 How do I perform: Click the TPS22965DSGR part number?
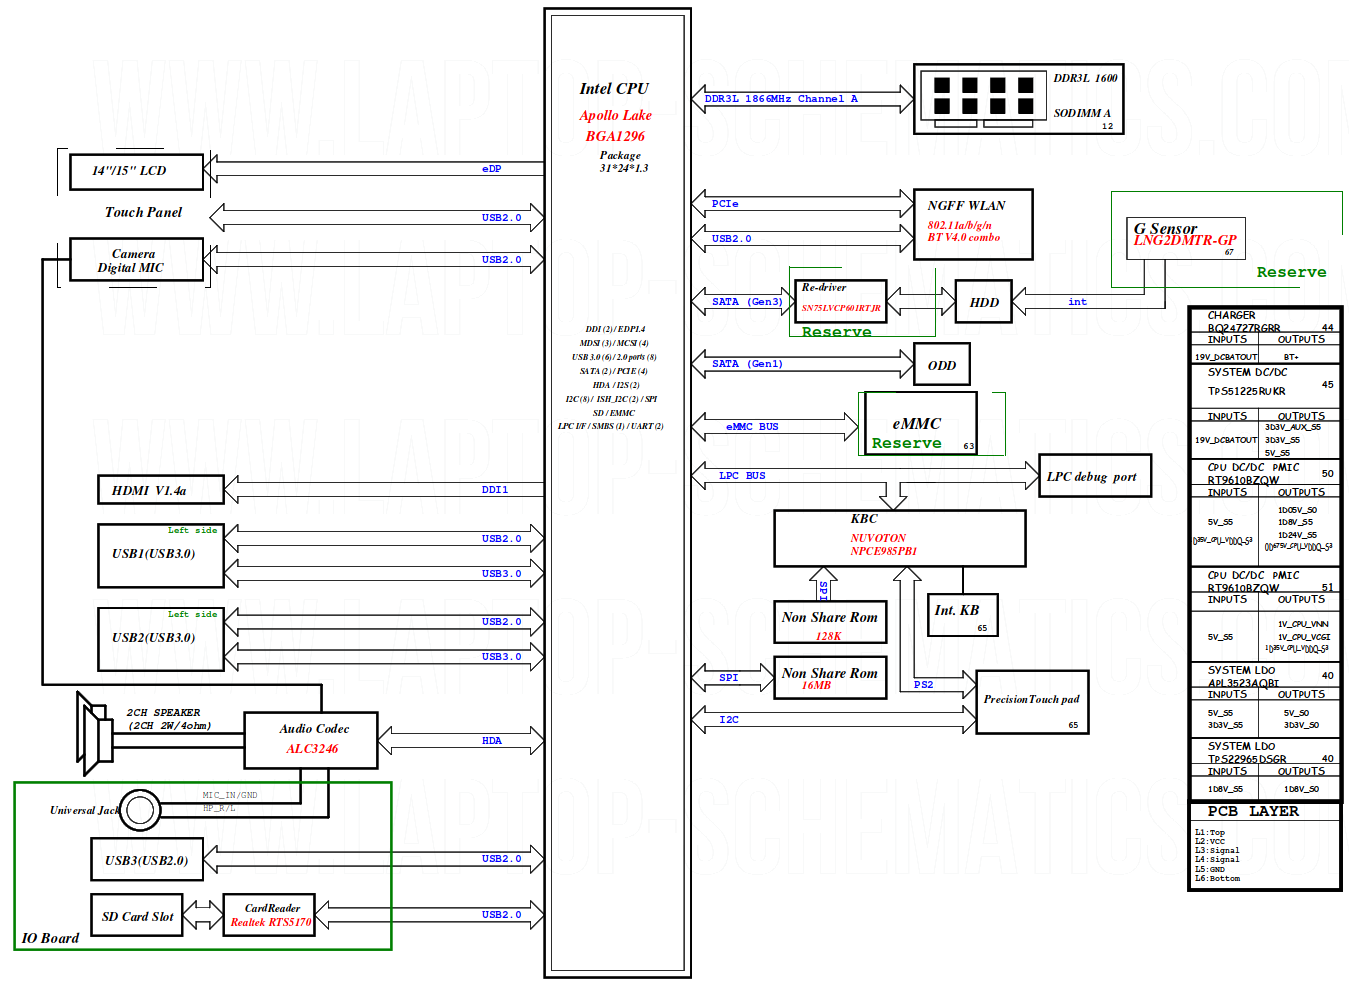[1247, 759]
